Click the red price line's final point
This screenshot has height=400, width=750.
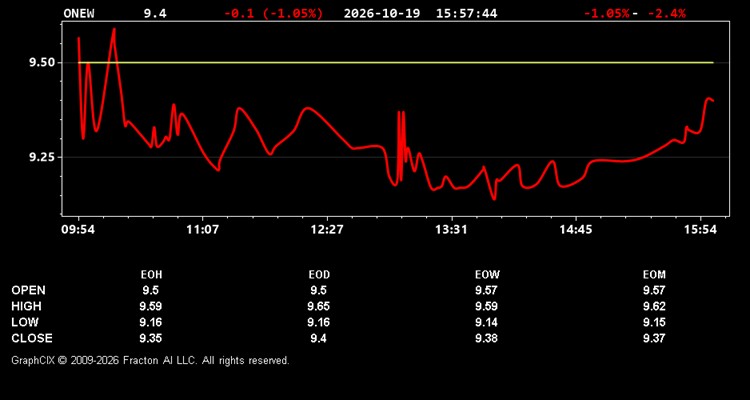(713, 100)
